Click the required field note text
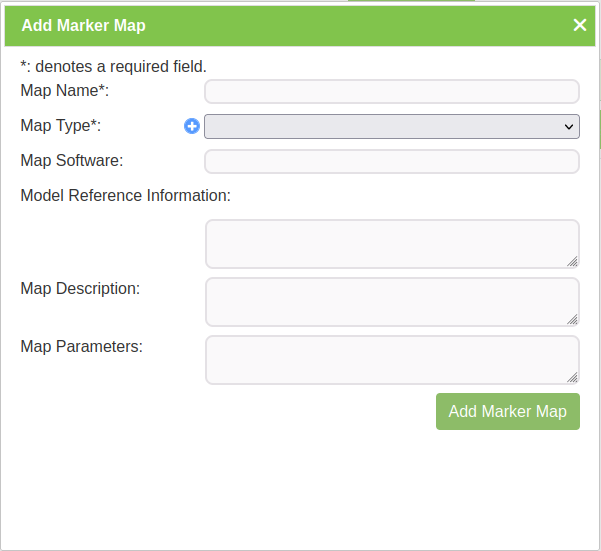Screen dimensions: 601x551 click(113, 67)
